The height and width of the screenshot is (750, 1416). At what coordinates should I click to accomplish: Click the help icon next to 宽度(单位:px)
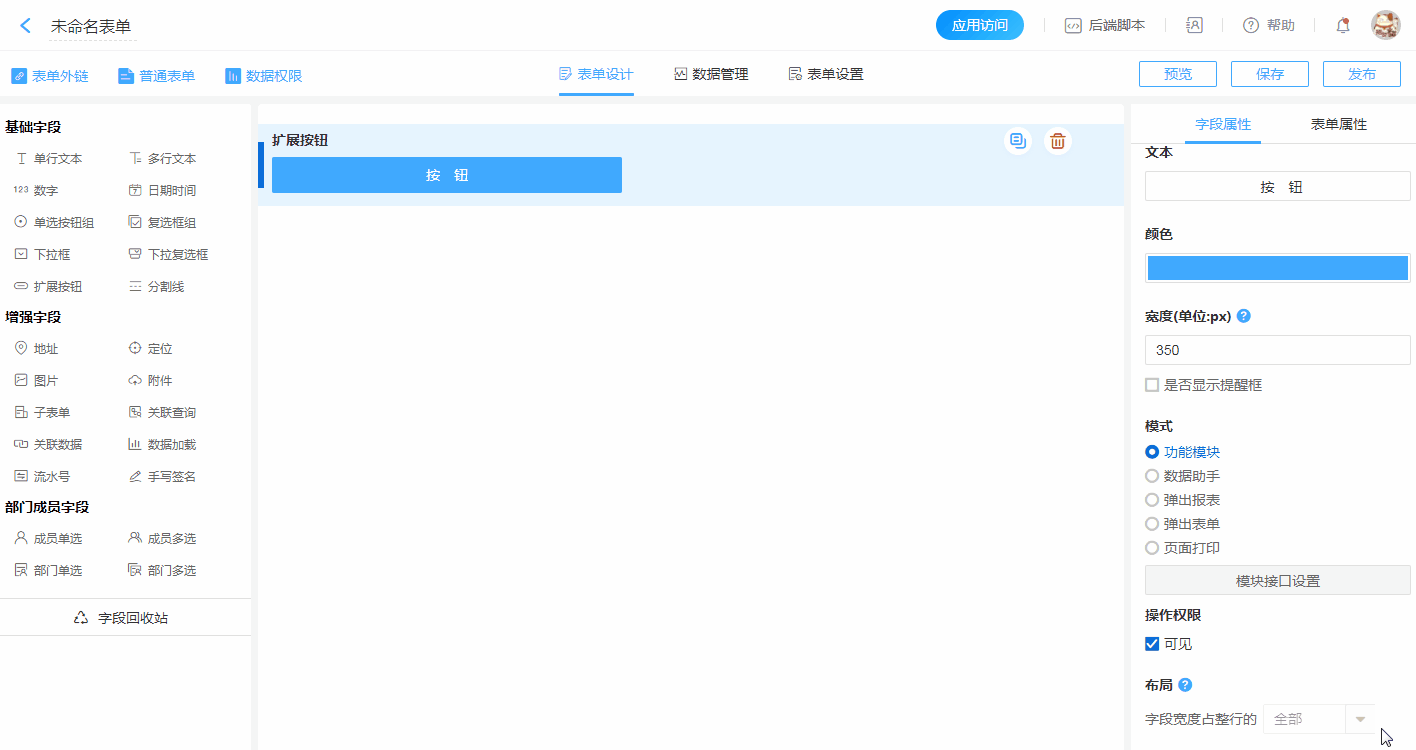tap(1244, 316)
